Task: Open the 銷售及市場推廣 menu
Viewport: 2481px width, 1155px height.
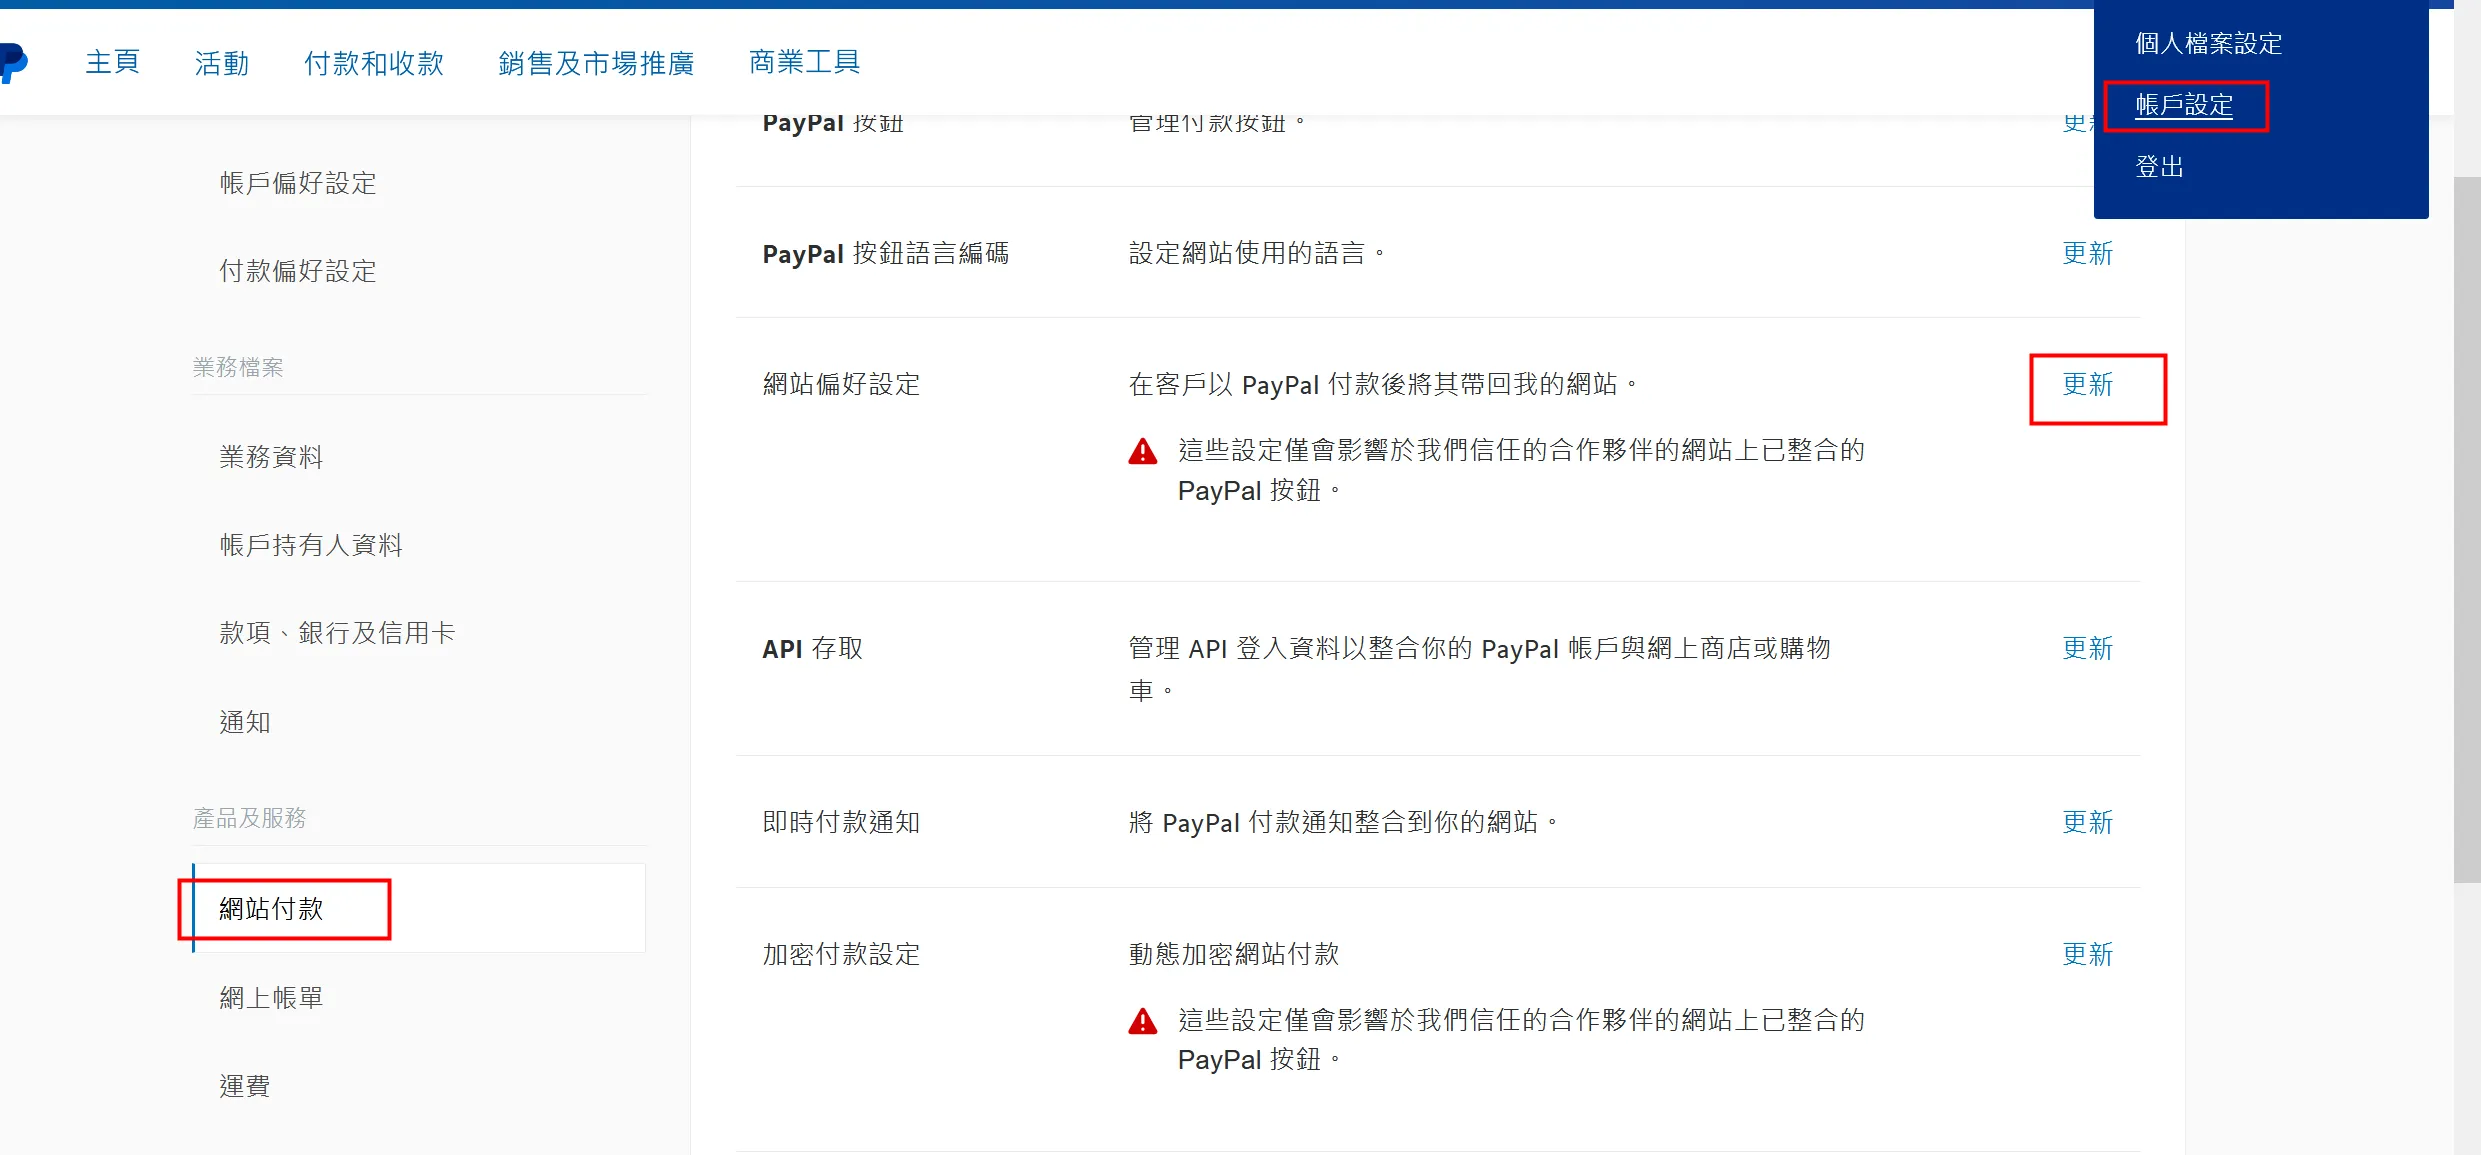Action: [x=596, y=63]
